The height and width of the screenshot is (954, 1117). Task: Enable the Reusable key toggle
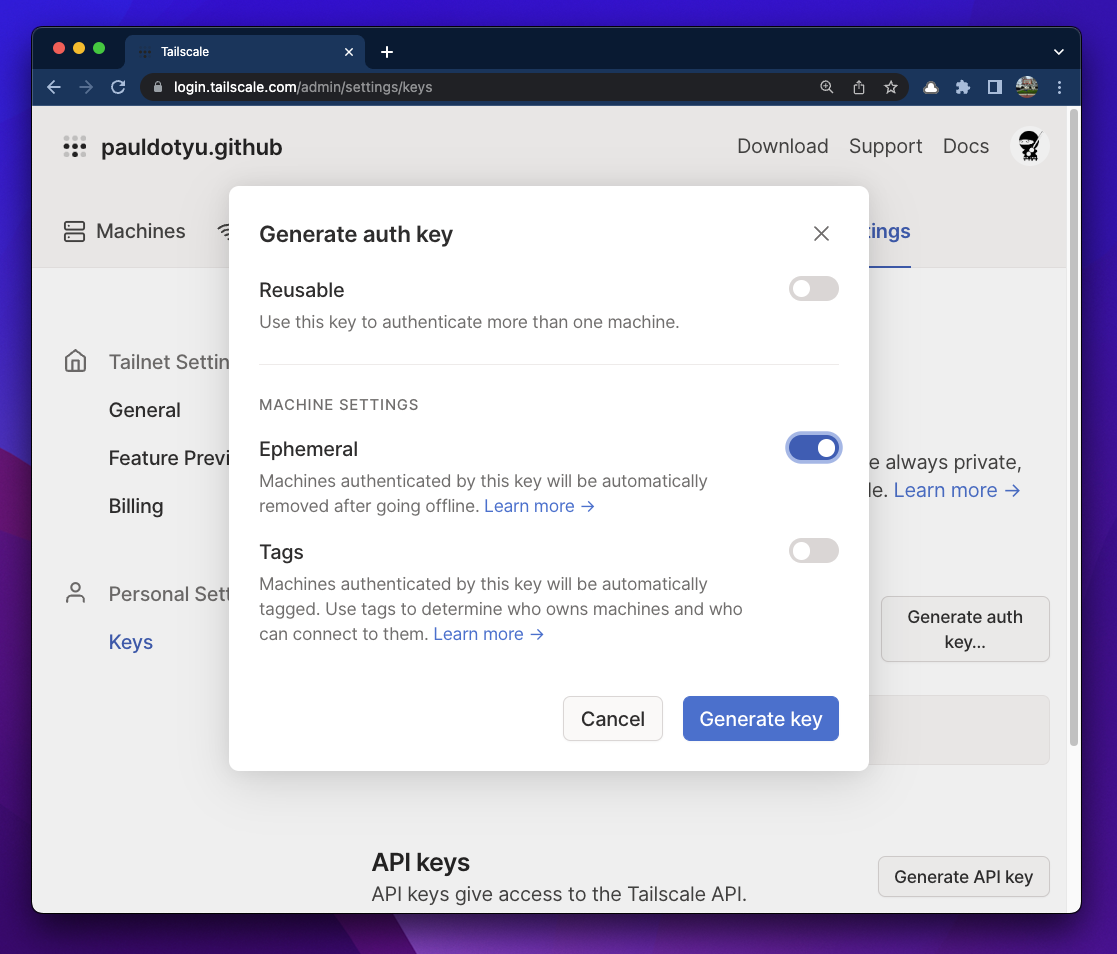tap(813, 289)
